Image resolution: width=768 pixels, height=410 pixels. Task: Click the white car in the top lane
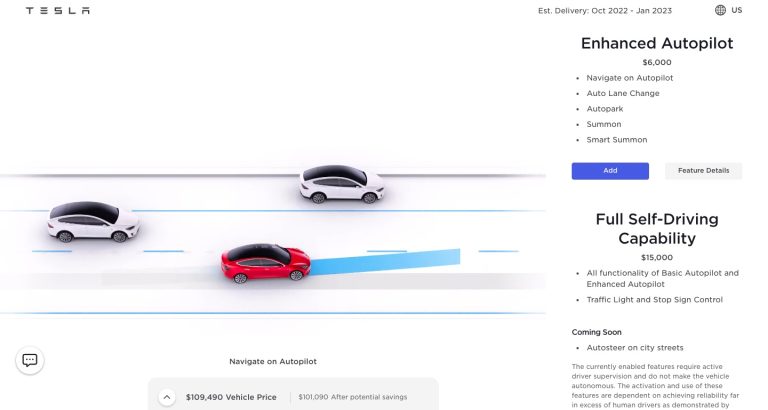341,184
